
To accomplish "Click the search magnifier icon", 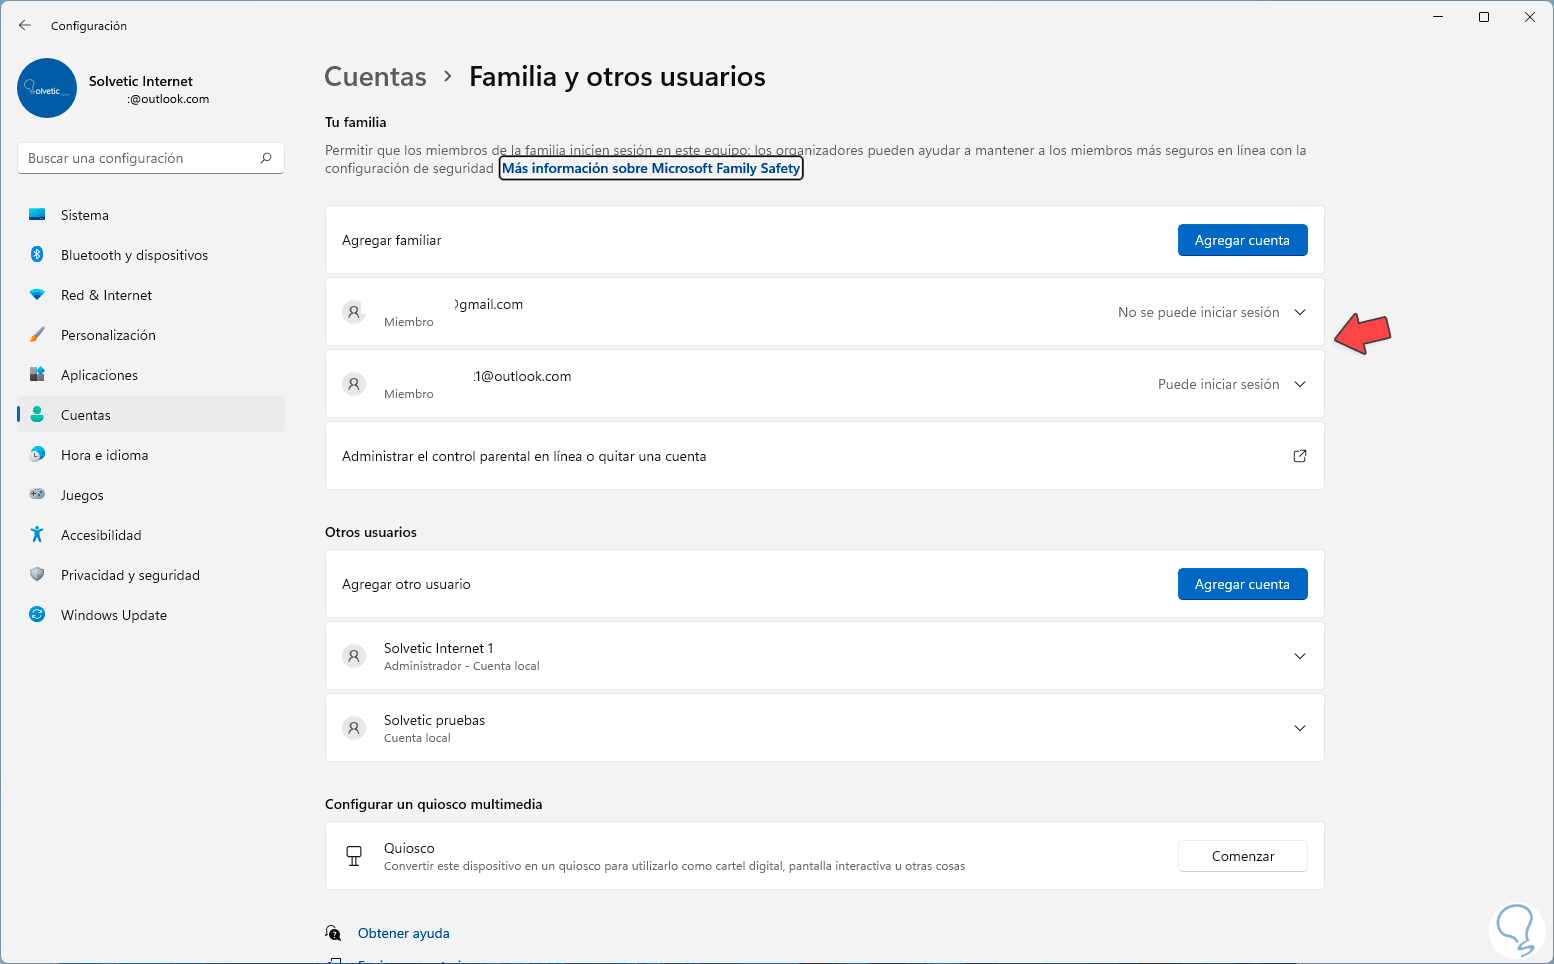I will 266,158.
